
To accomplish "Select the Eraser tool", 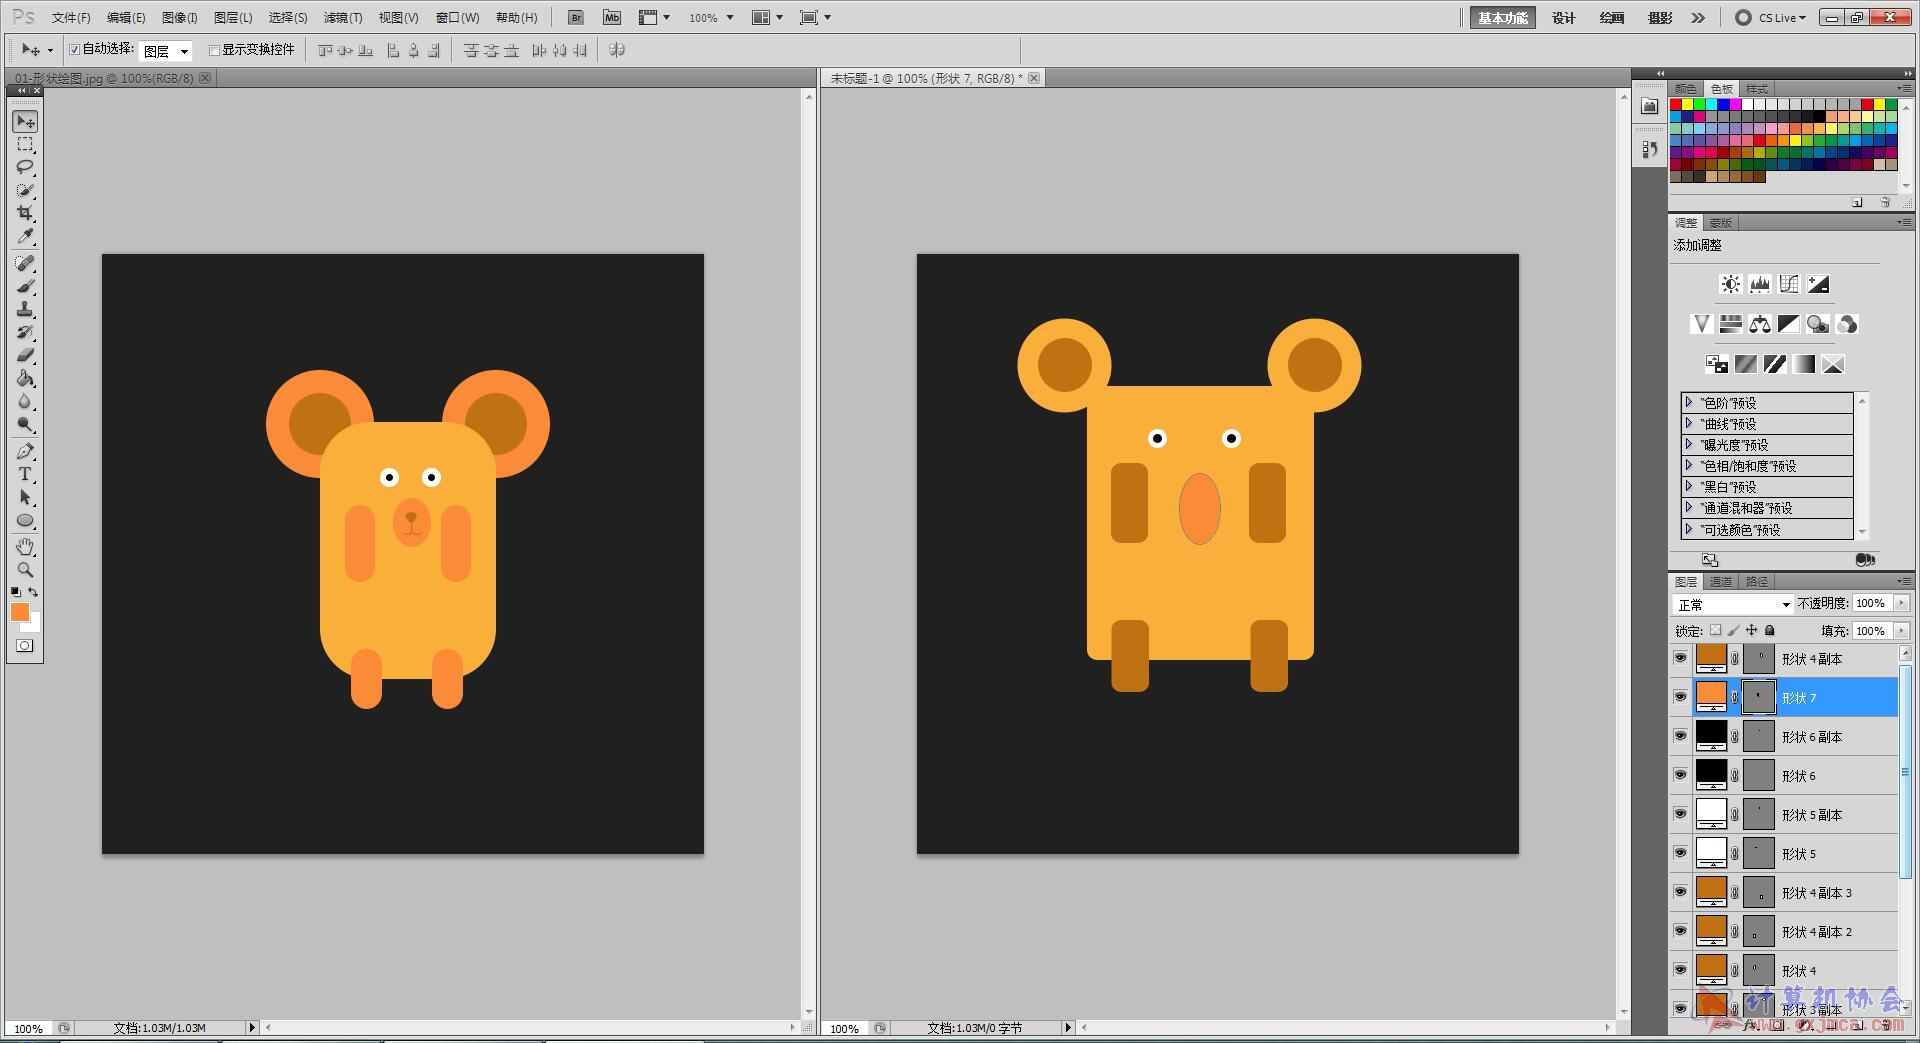I will coord(25,356).
